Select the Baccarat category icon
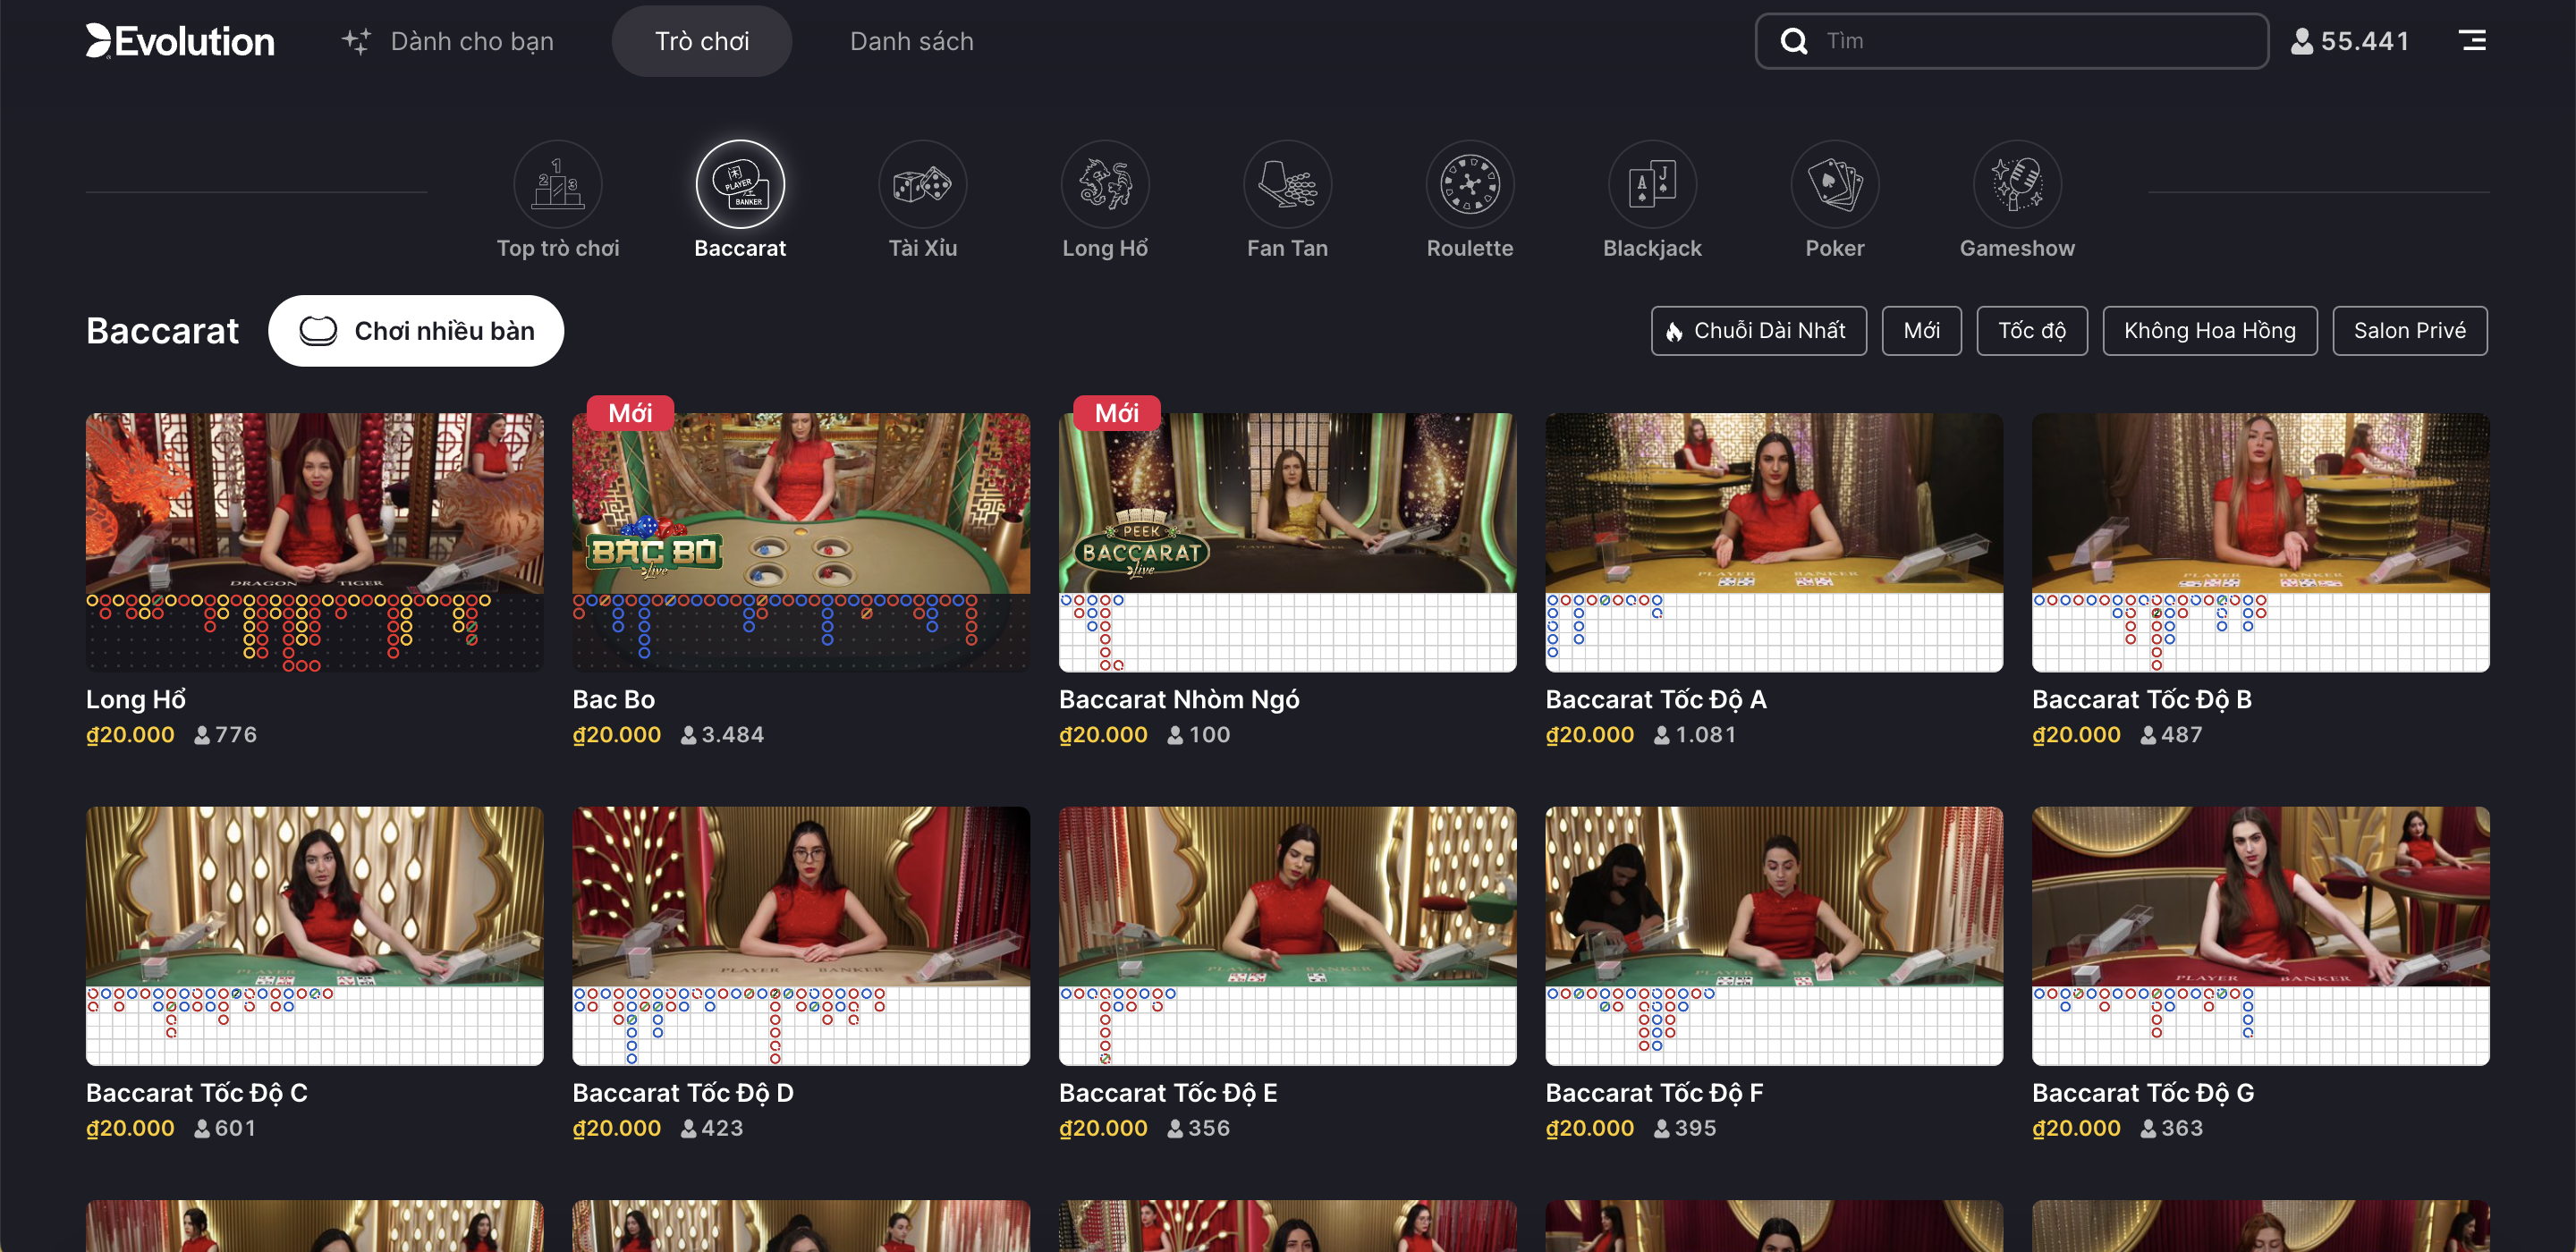 click(740, 184)
